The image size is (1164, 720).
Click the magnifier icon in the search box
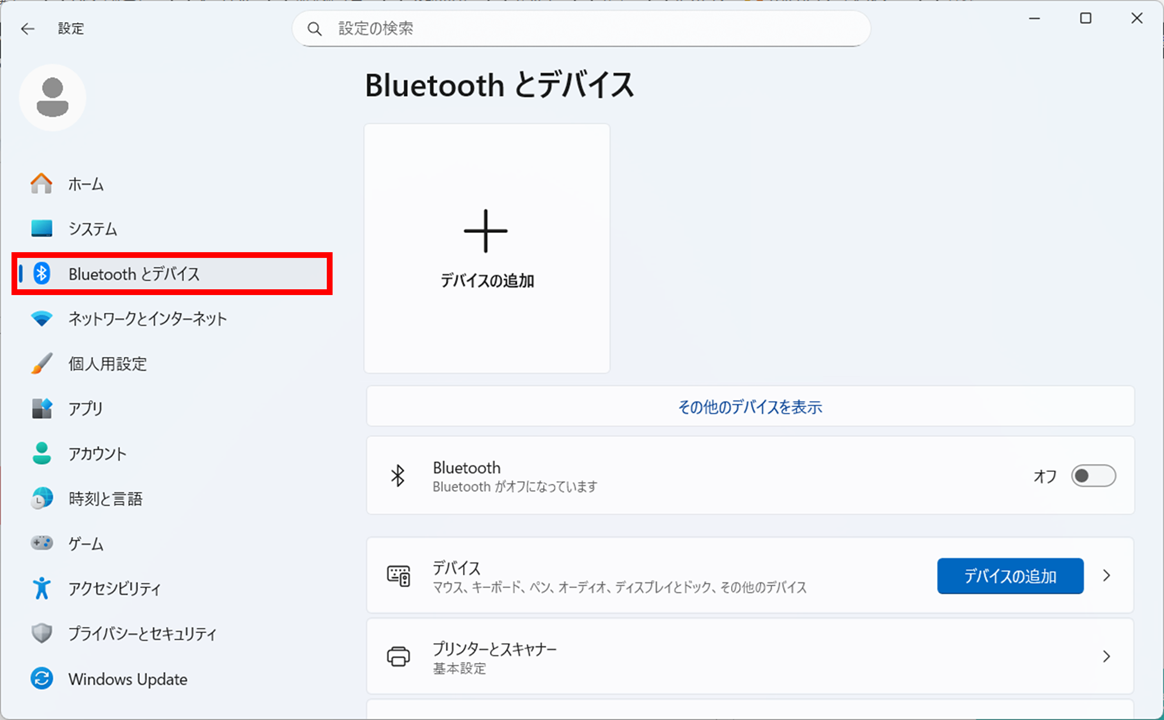point(315,29)
